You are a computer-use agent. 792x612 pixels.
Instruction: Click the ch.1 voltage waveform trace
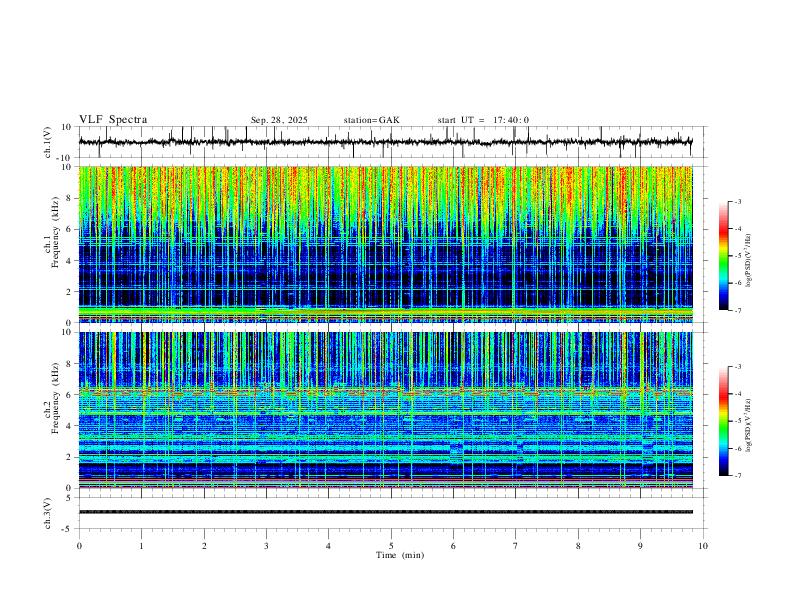(x=385, y=142)
